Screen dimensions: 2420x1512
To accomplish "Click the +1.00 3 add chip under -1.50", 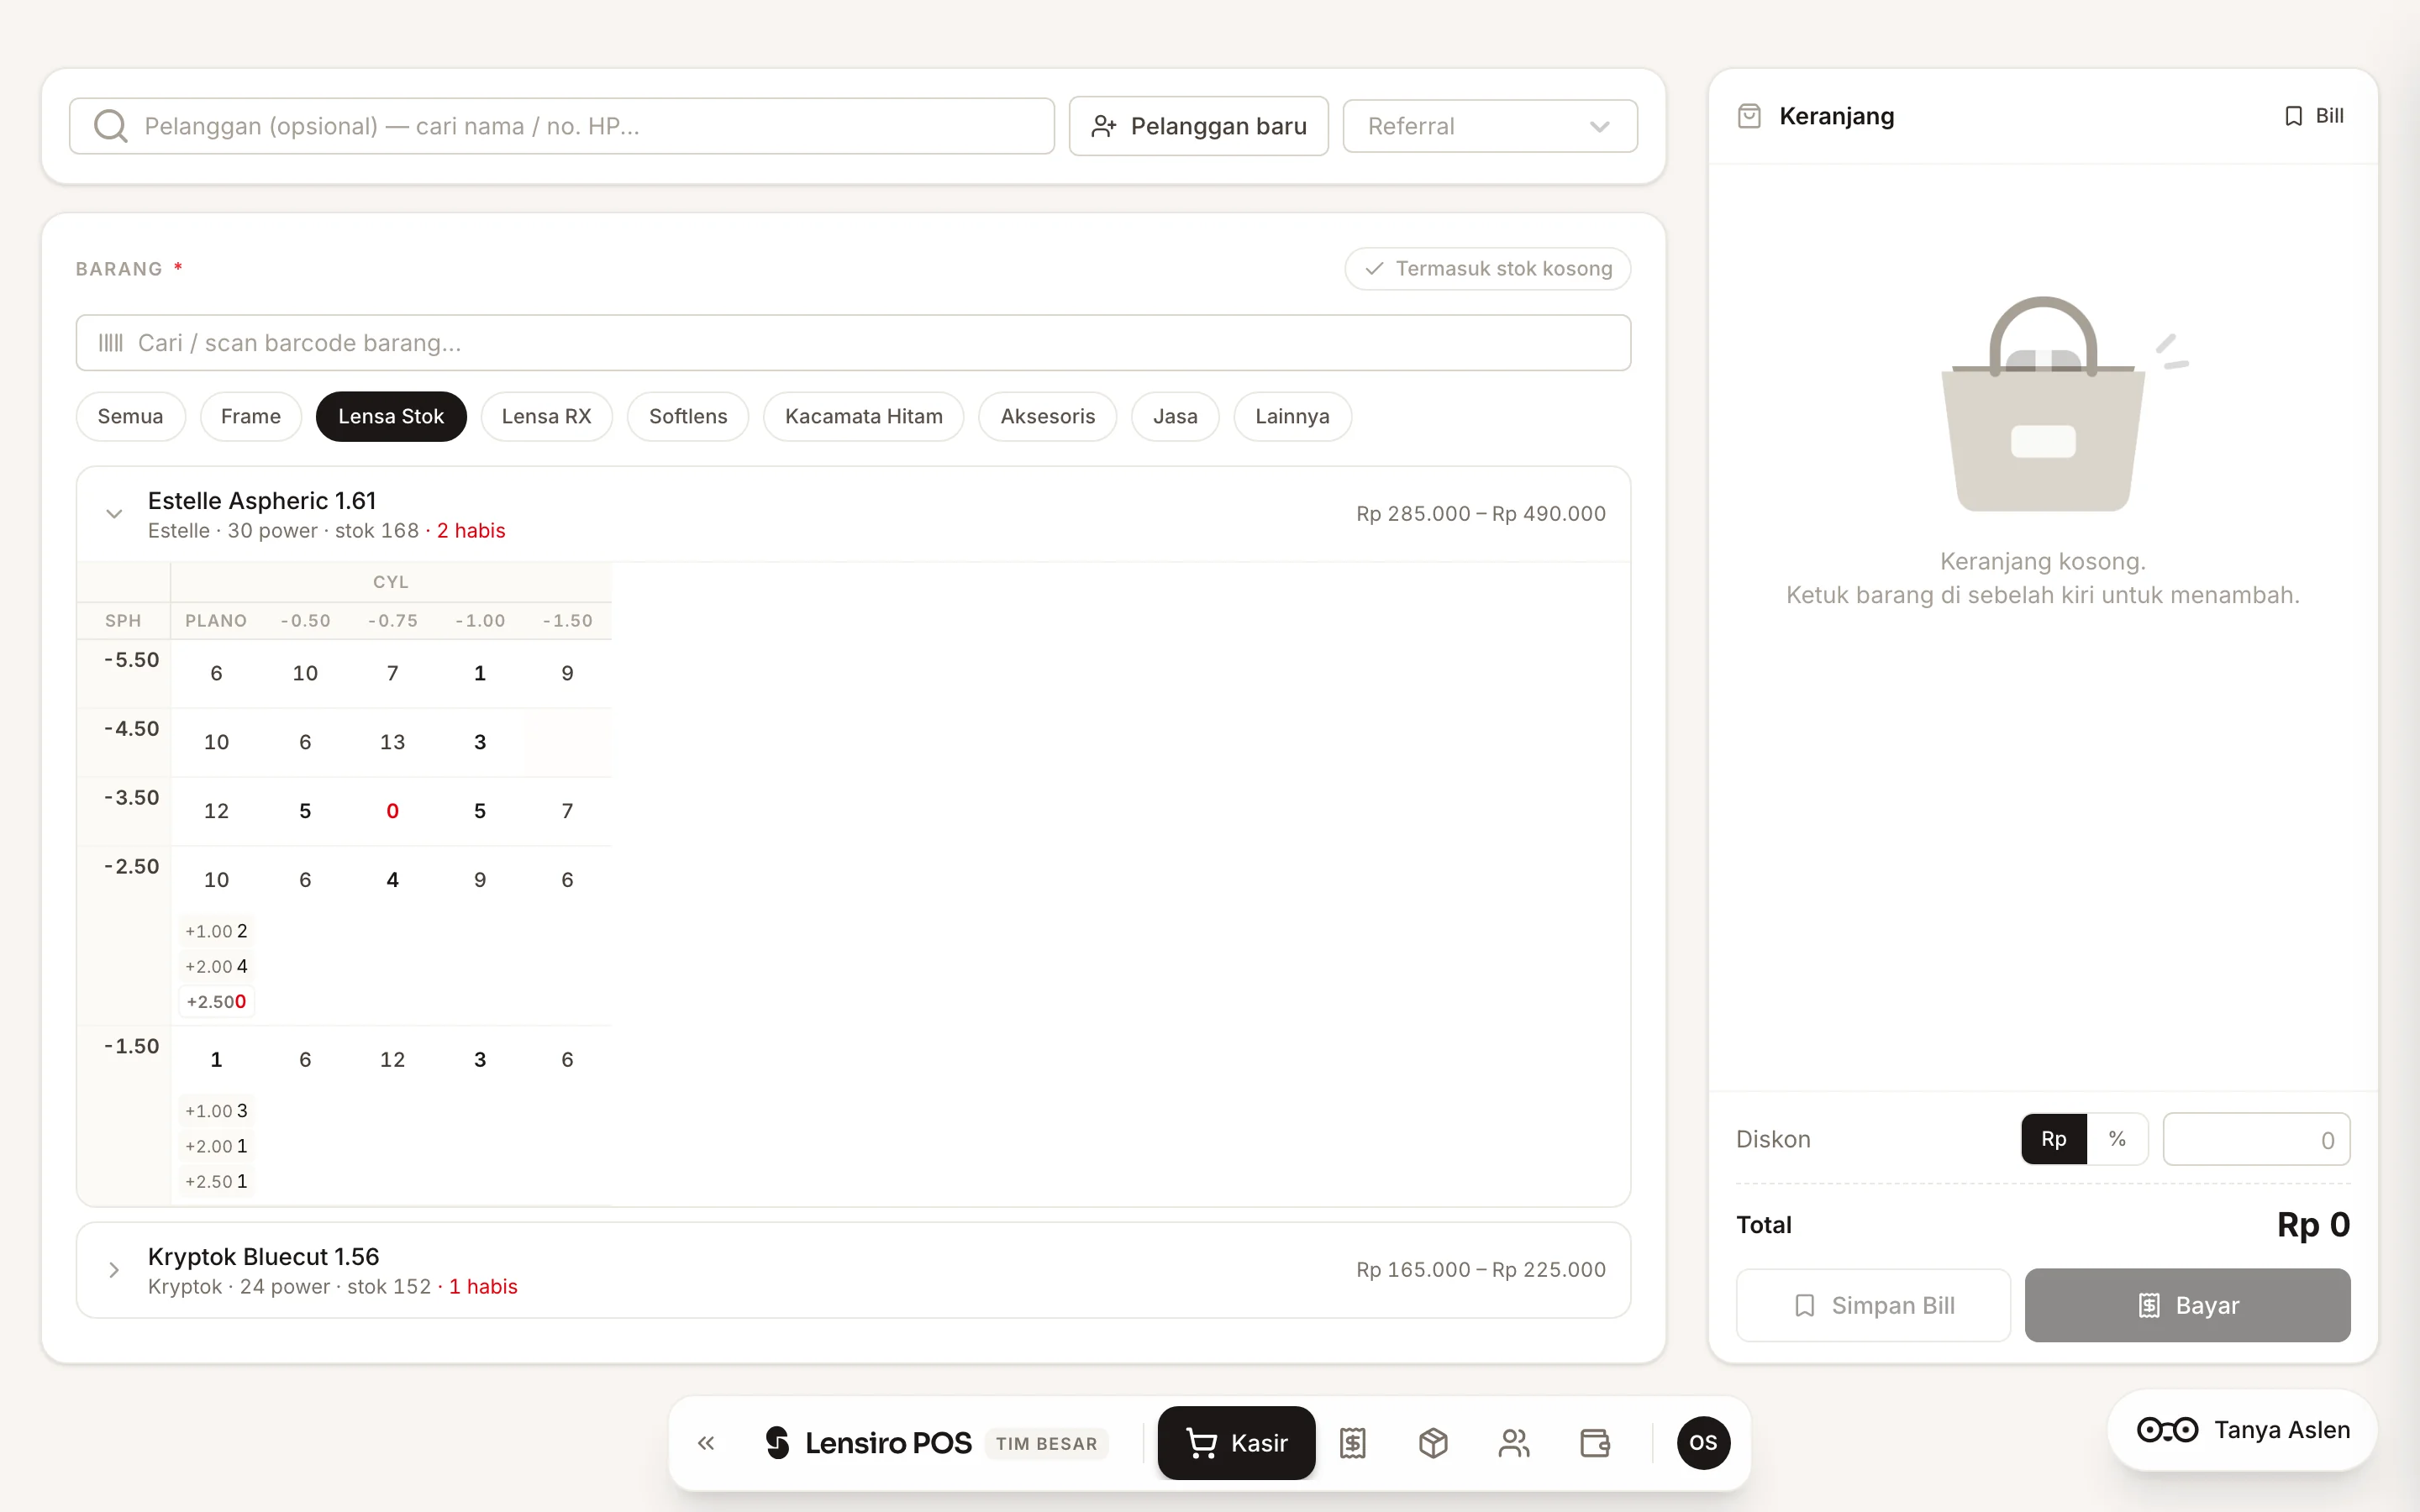I will click(x=216, y=1111).
